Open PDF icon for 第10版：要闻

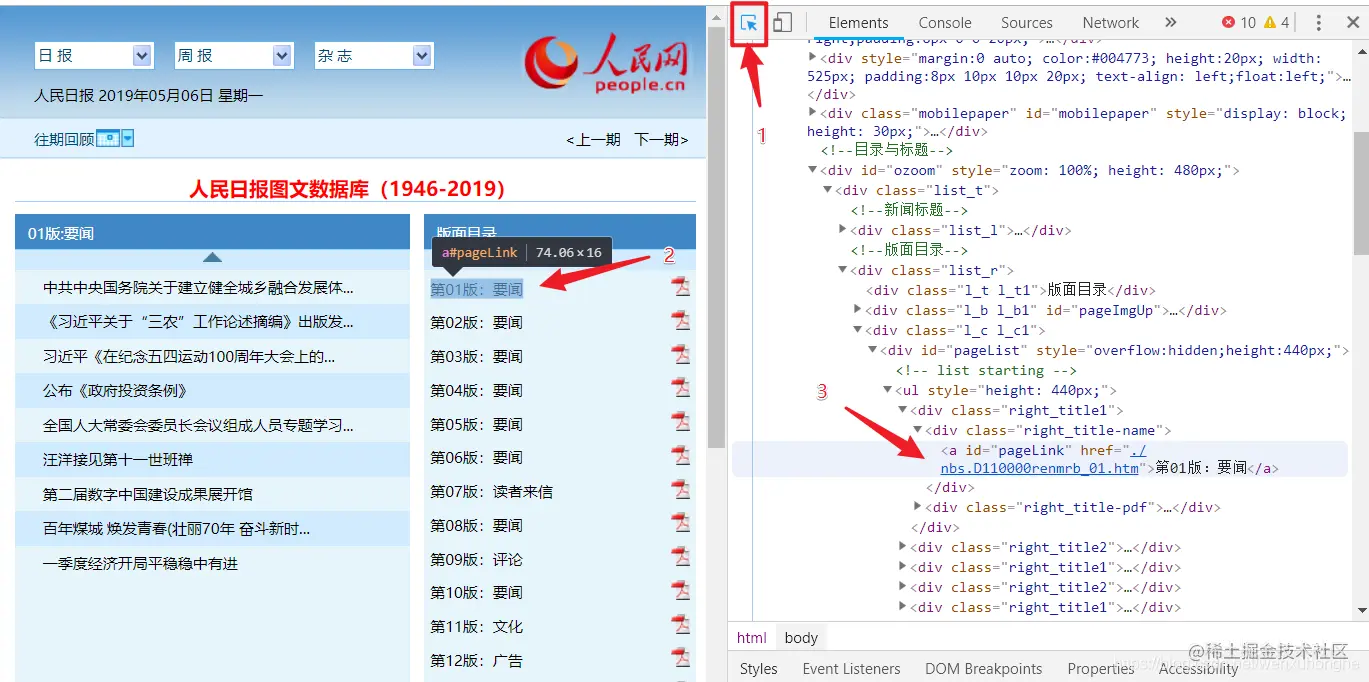click(681, 591)
